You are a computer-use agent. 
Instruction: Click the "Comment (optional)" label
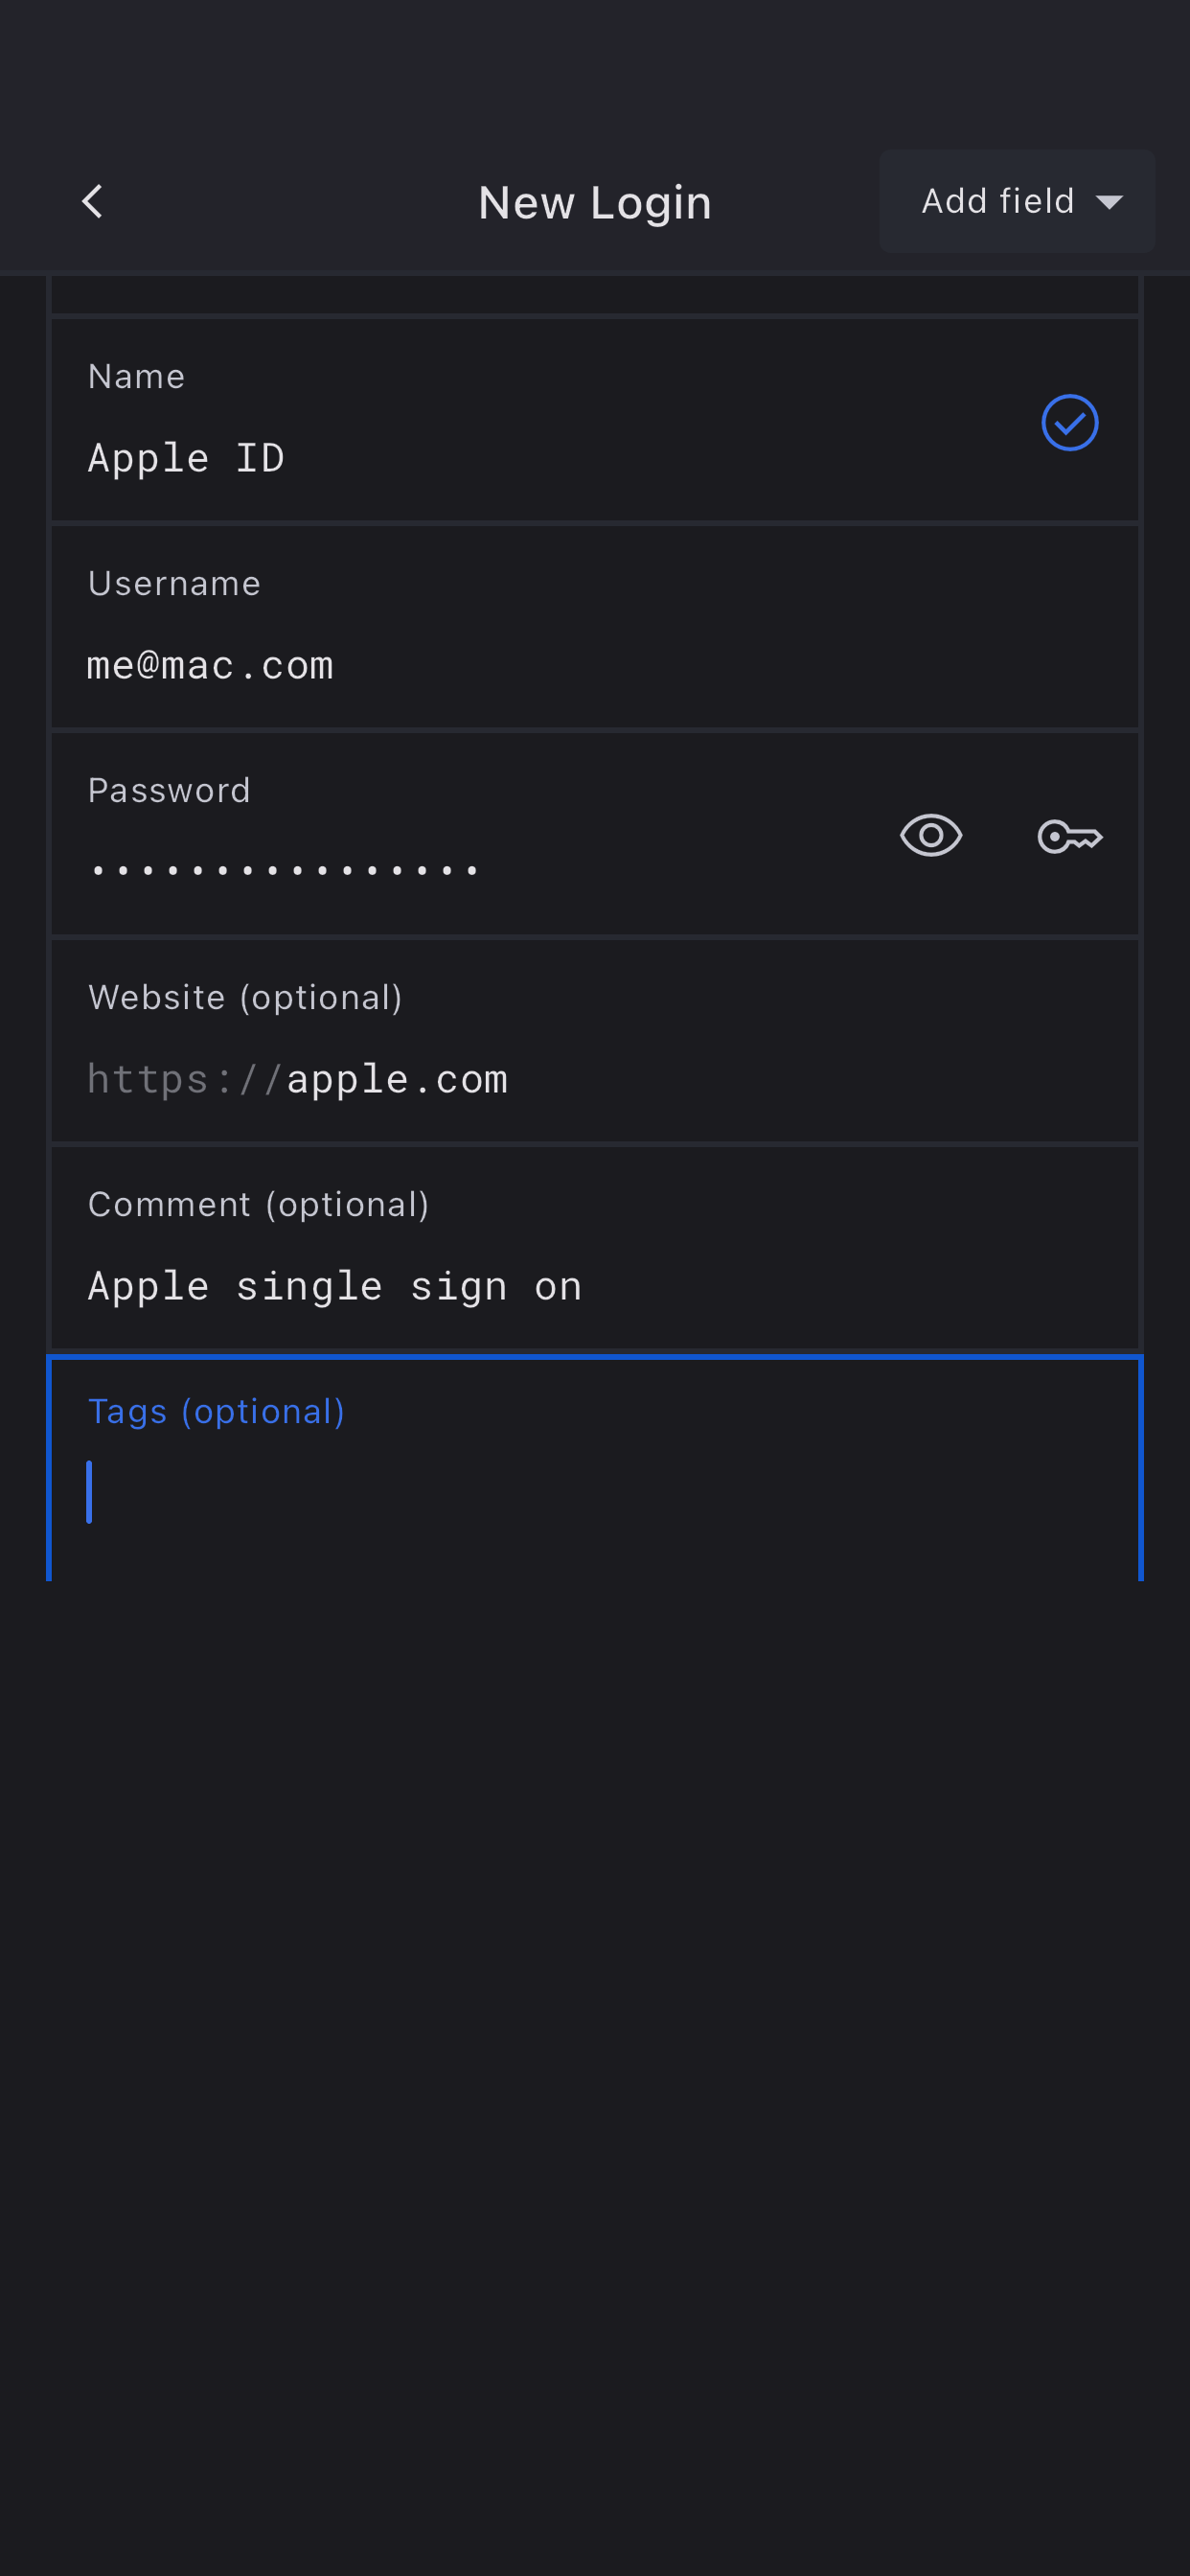[x=259, y=1205]
